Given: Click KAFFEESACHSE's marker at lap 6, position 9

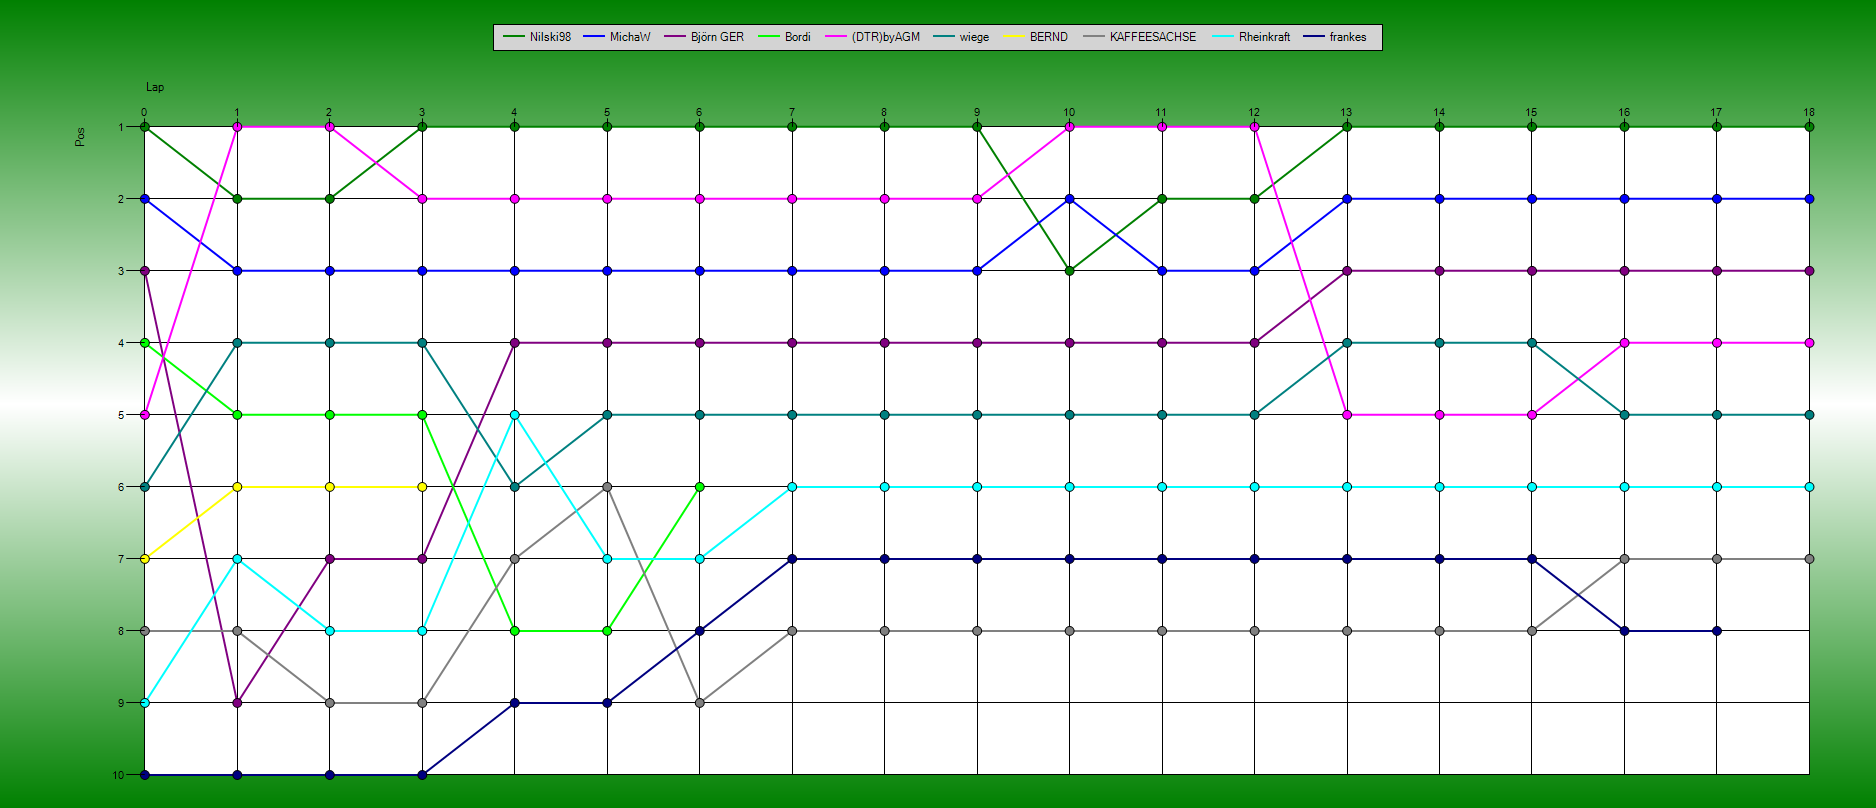Looking at the screenshot, I should pyautogui.click(x=699, y=703).
